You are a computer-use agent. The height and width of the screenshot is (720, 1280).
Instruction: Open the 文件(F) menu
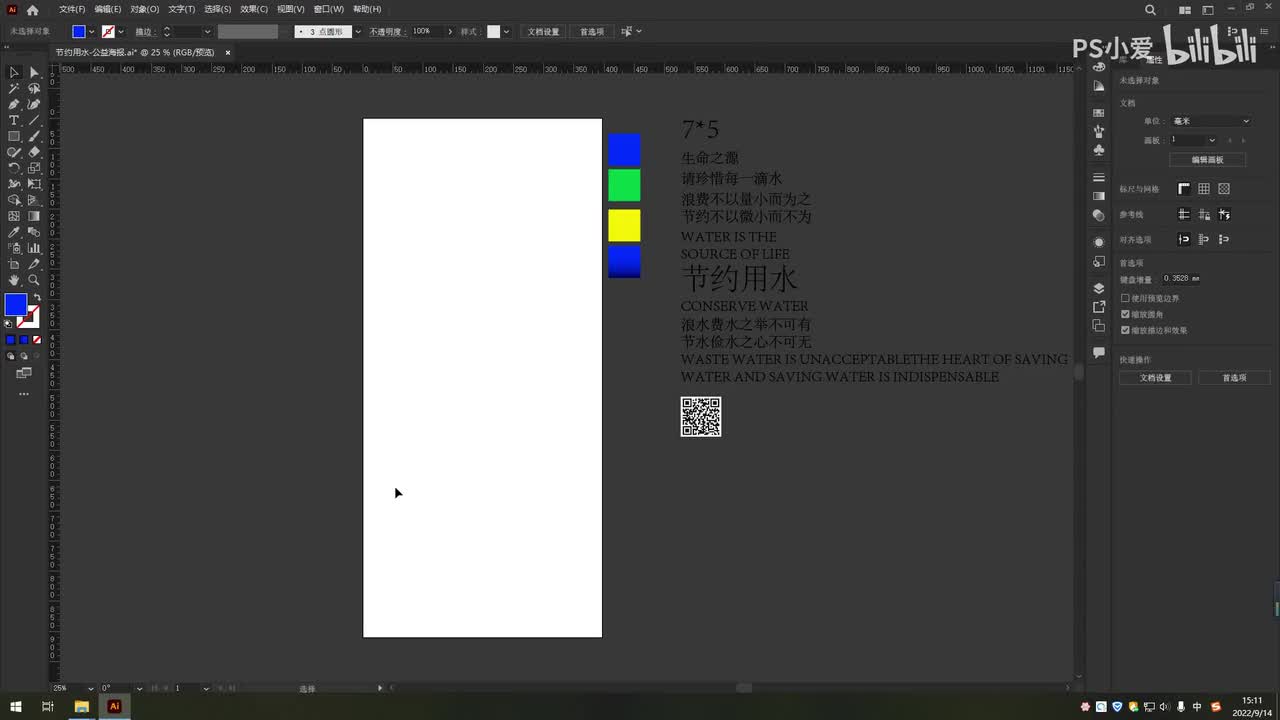pyautogui.click(x=72, y=9)
